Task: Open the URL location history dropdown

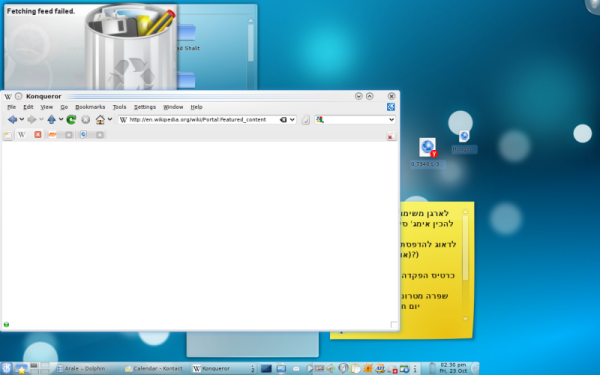Action: [292, 120]
